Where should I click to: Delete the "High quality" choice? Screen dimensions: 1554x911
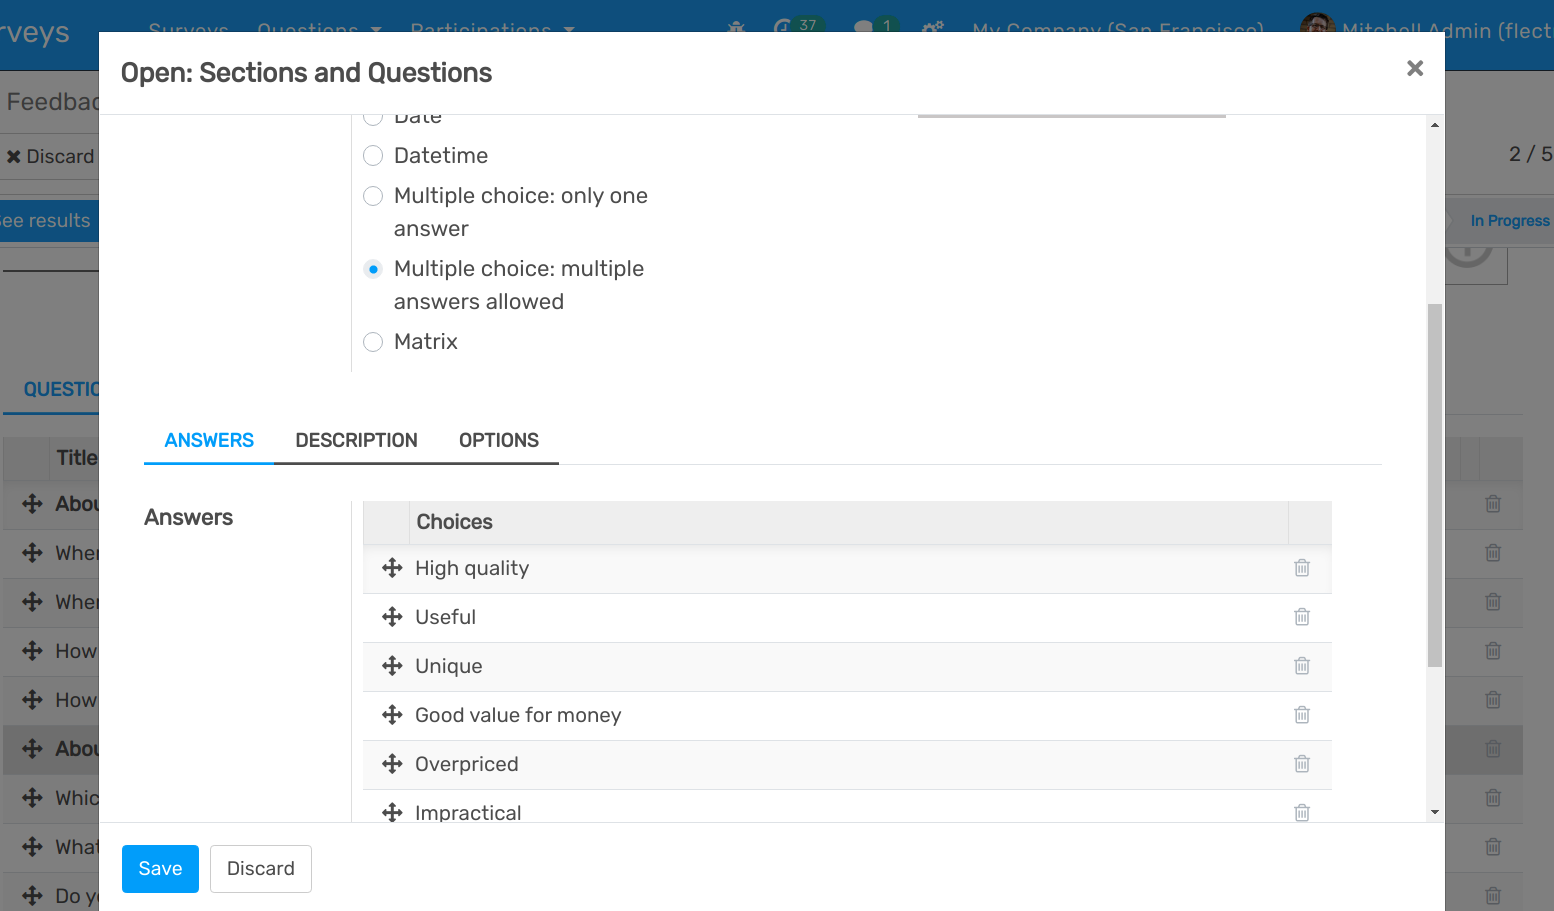point(1301,567)
